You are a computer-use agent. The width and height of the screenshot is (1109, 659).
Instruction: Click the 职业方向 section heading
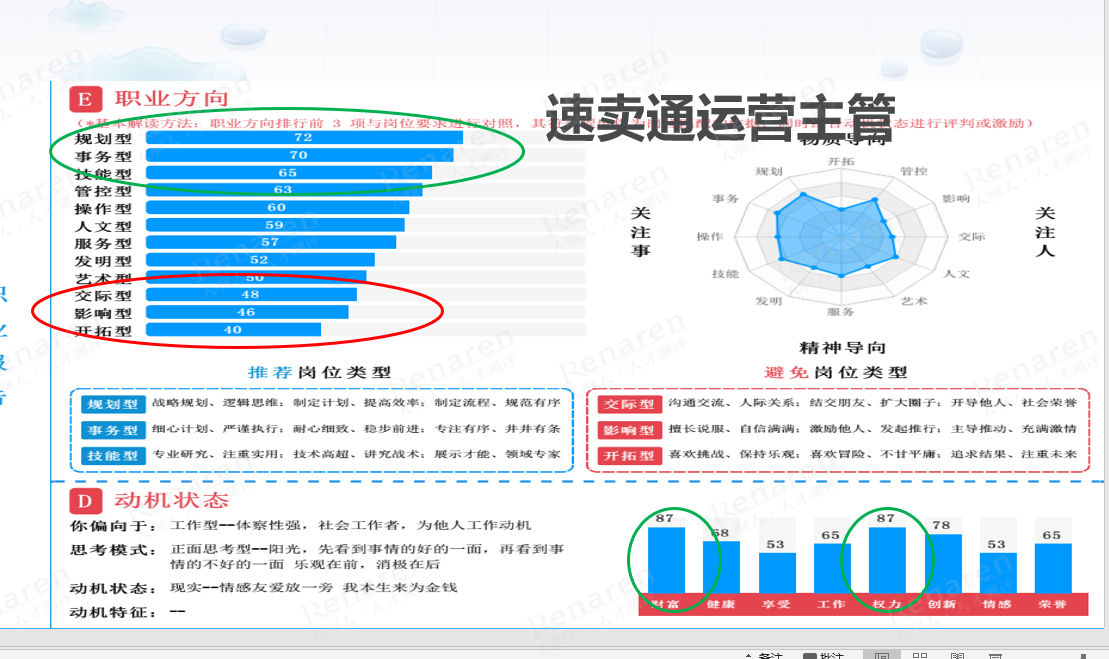[x=172, y=99]
